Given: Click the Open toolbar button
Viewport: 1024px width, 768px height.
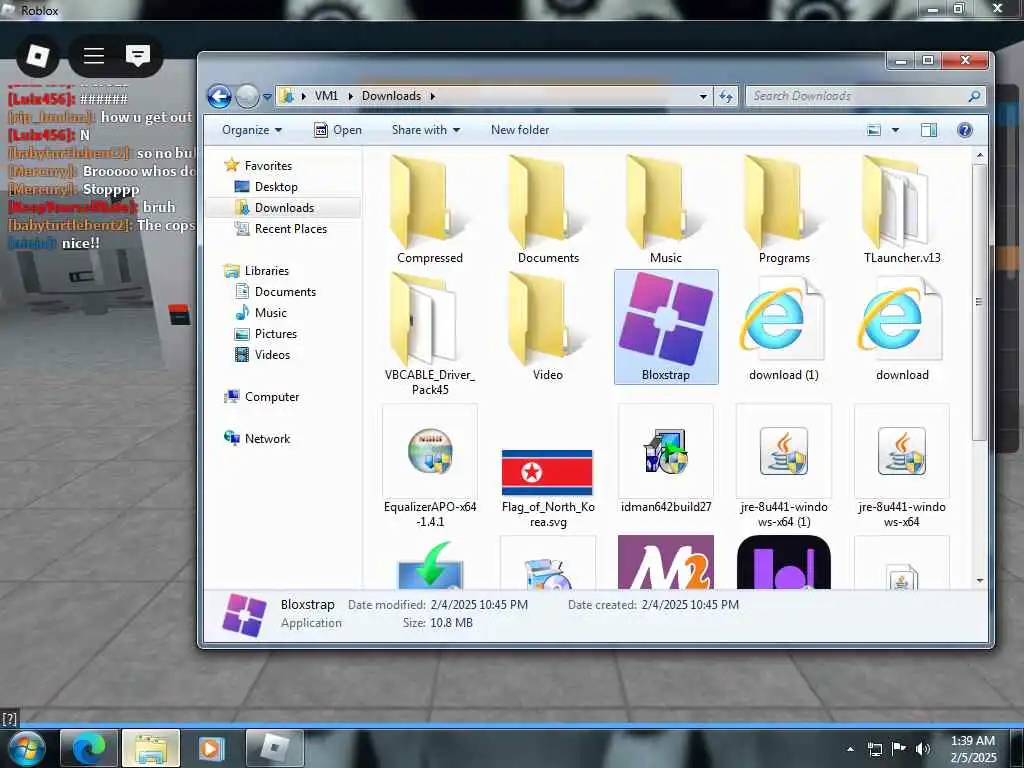Looking at the screenshot, I should pyautogui.click(x=338, y=130).
